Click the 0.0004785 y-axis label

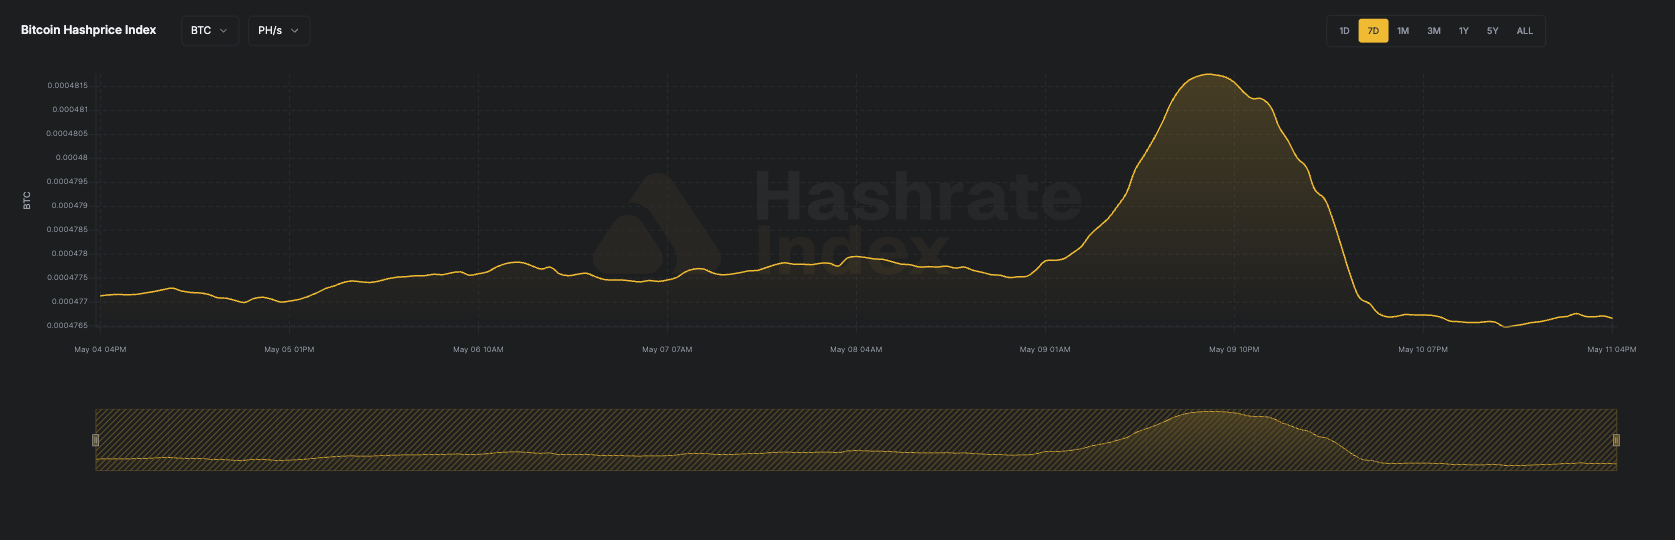[68, 230]
